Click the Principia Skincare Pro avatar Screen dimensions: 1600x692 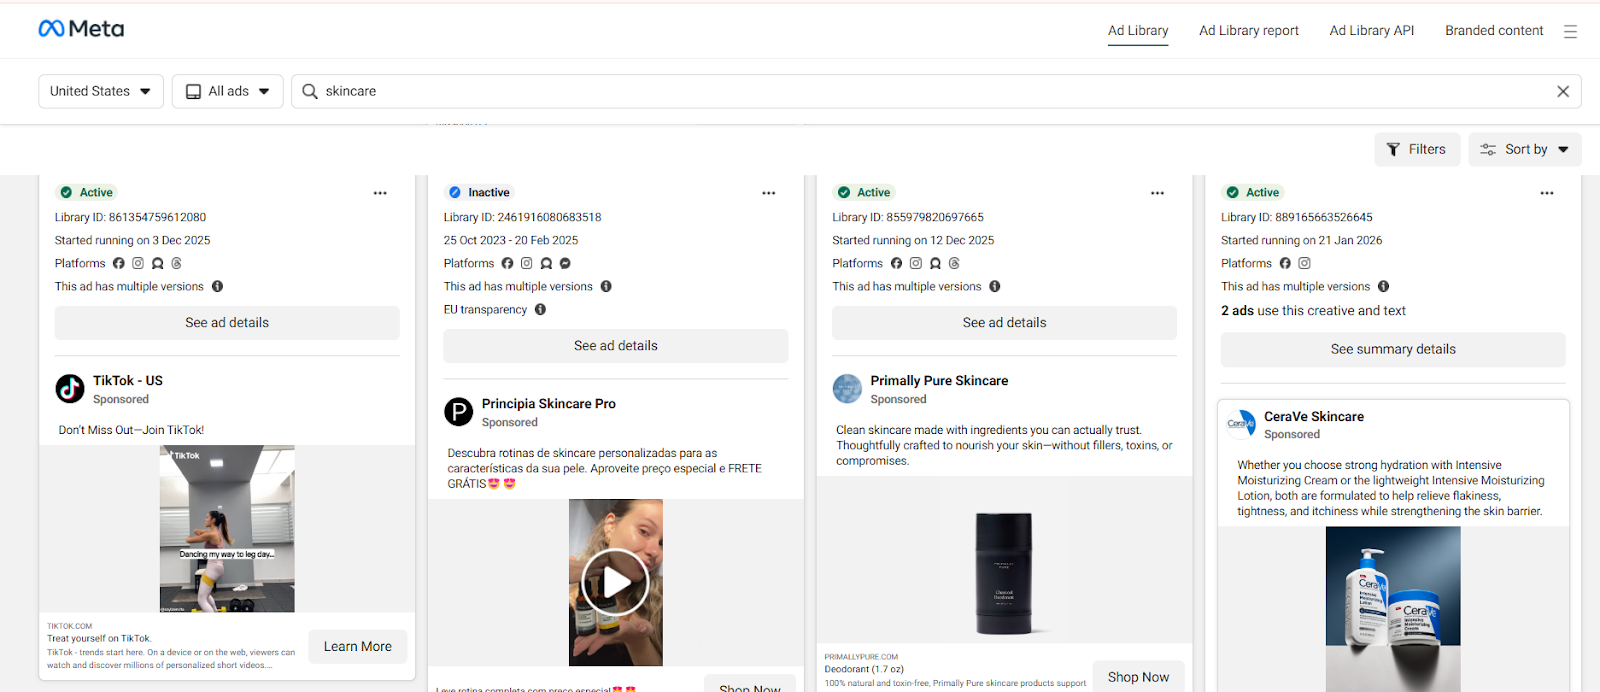pyautogui.click(x=458, y=411)
